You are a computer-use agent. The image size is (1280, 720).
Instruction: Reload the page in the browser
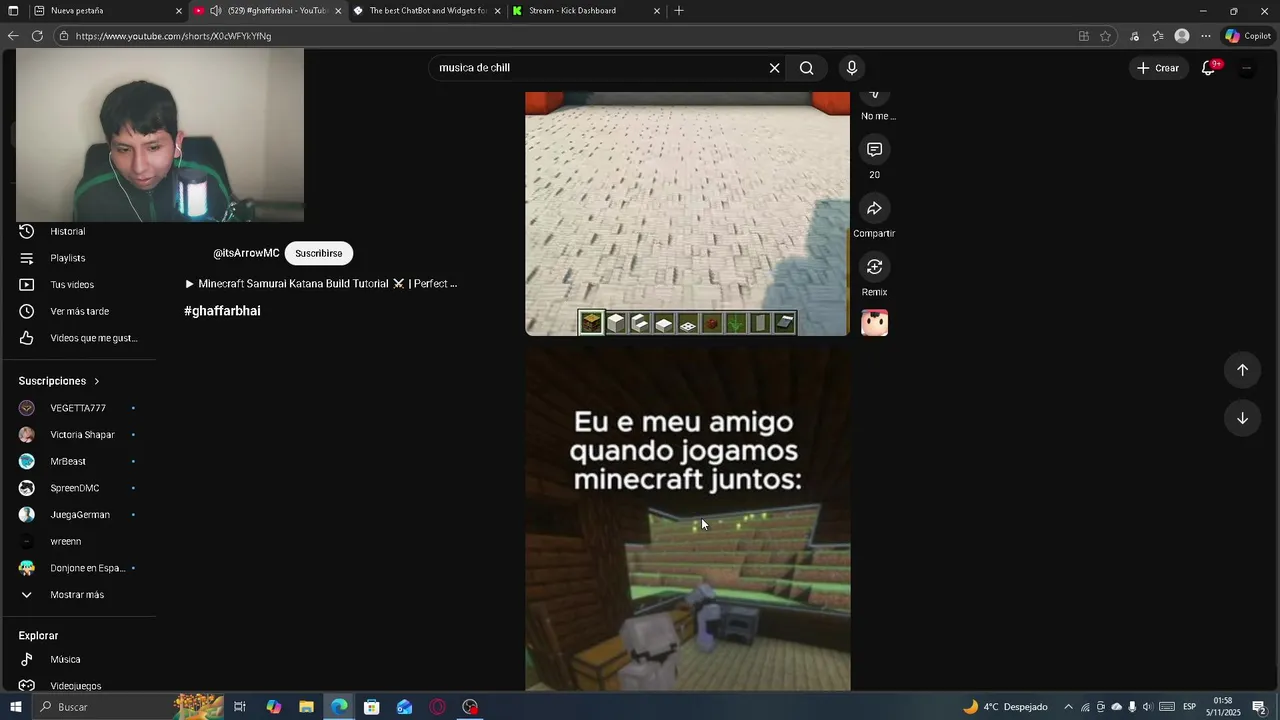[x=37, y=36]
